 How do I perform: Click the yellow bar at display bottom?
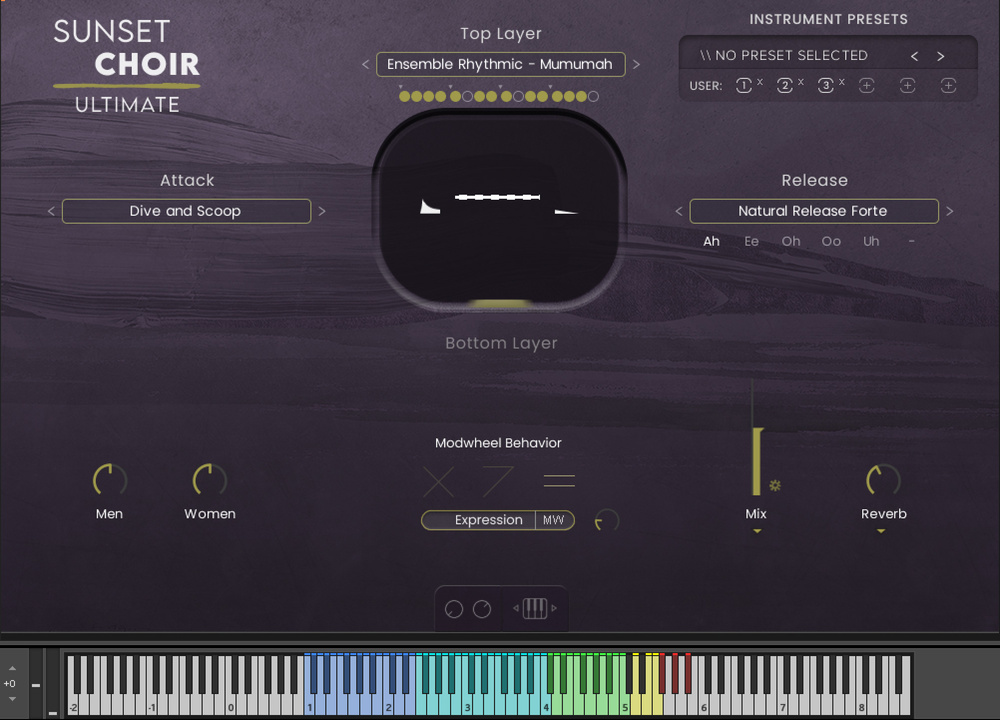click(501, 304)
